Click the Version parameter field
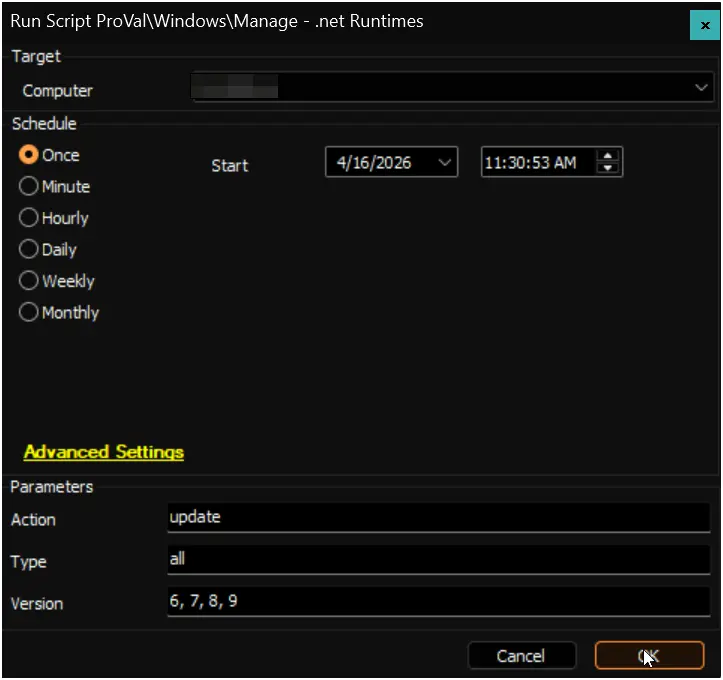Viewport: 723px width, 680px height. point(439,601)
